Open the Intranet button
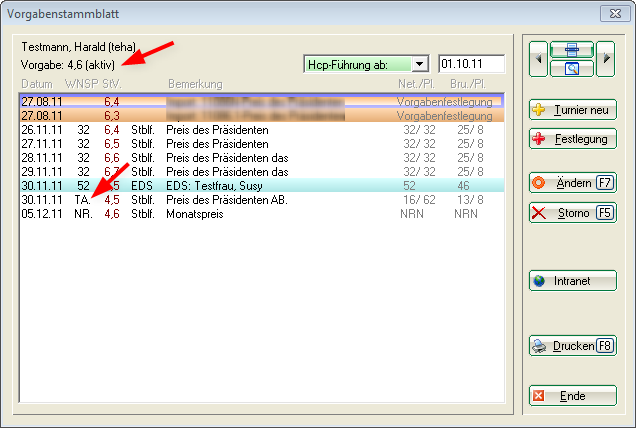This screenshot has width=636, height=428. pyautogui.click(x=573, y=281)
